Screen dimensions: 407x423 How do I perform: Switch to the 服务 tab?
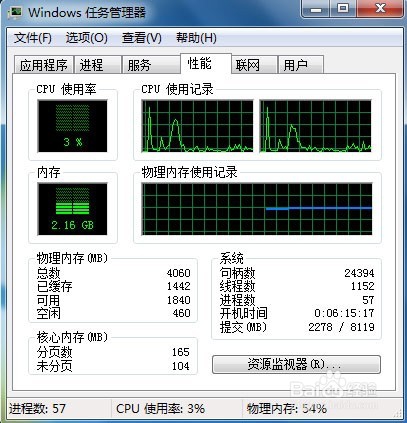[151, 65]
